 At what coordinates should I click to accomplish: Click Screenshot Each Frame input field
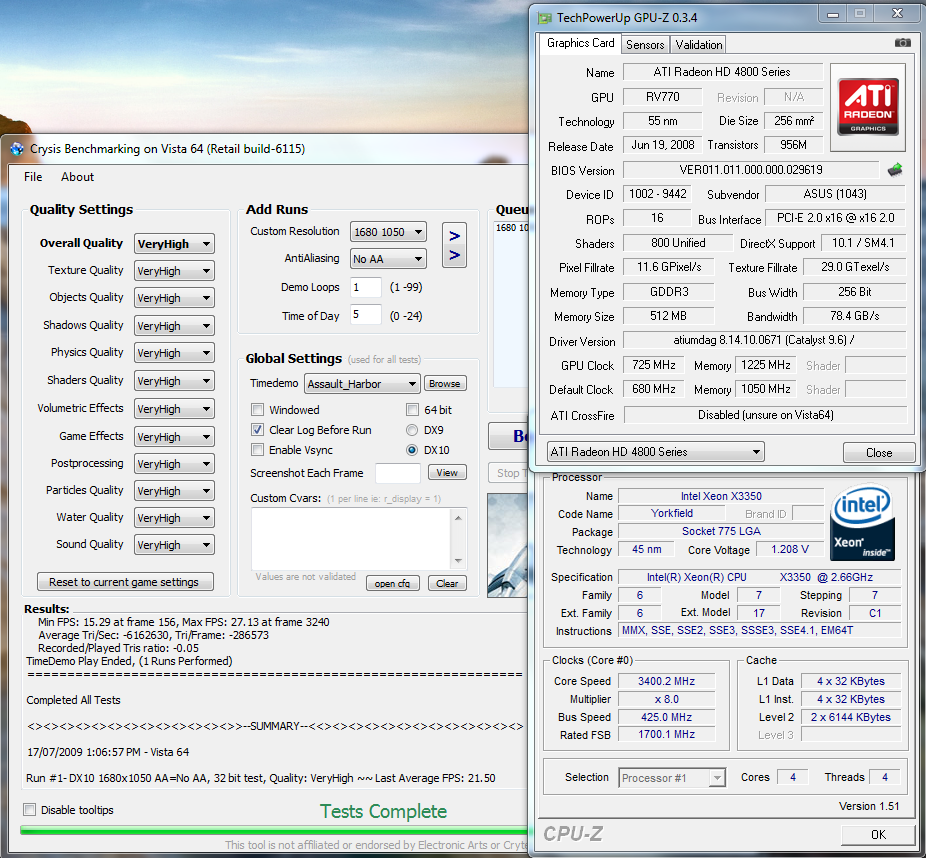coord(397,473)
